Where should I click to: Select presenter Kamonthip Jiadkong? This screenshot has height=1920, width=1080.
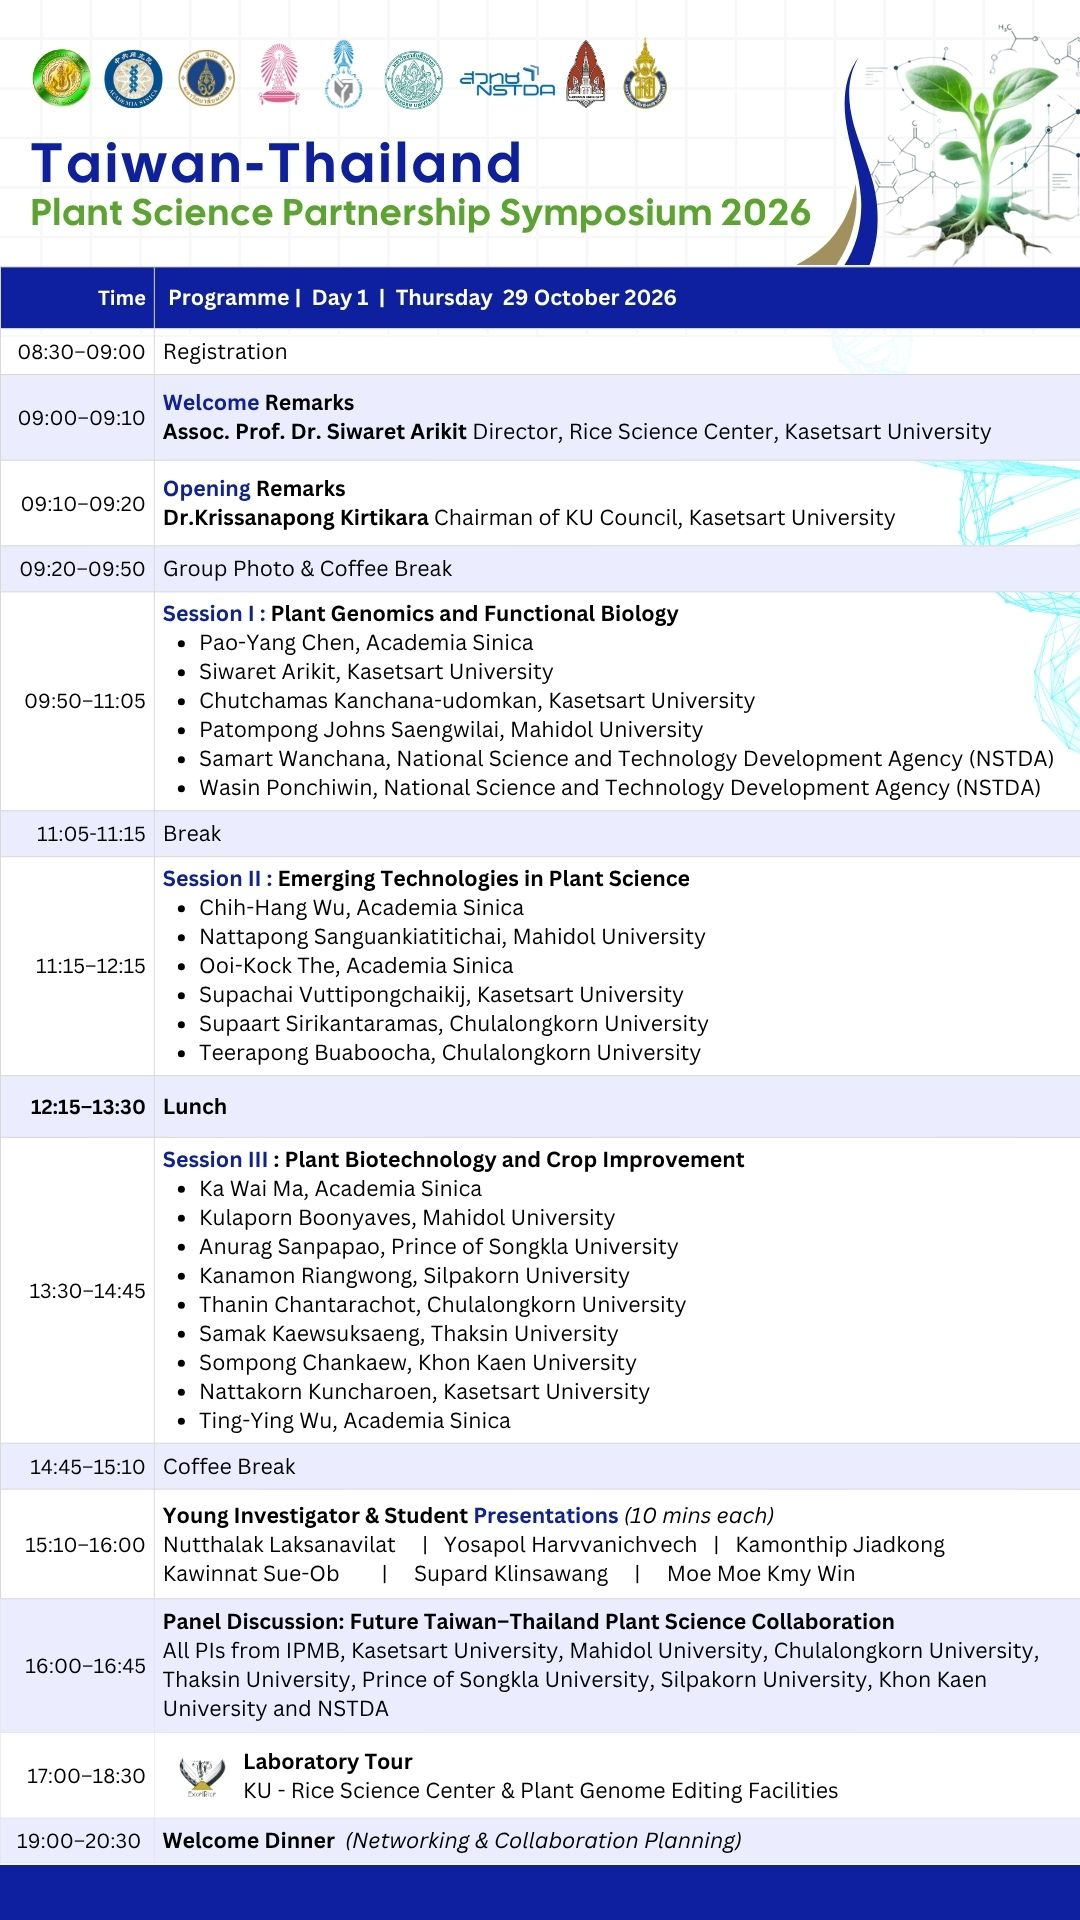pyautogui.click(x=840, y=1545)
